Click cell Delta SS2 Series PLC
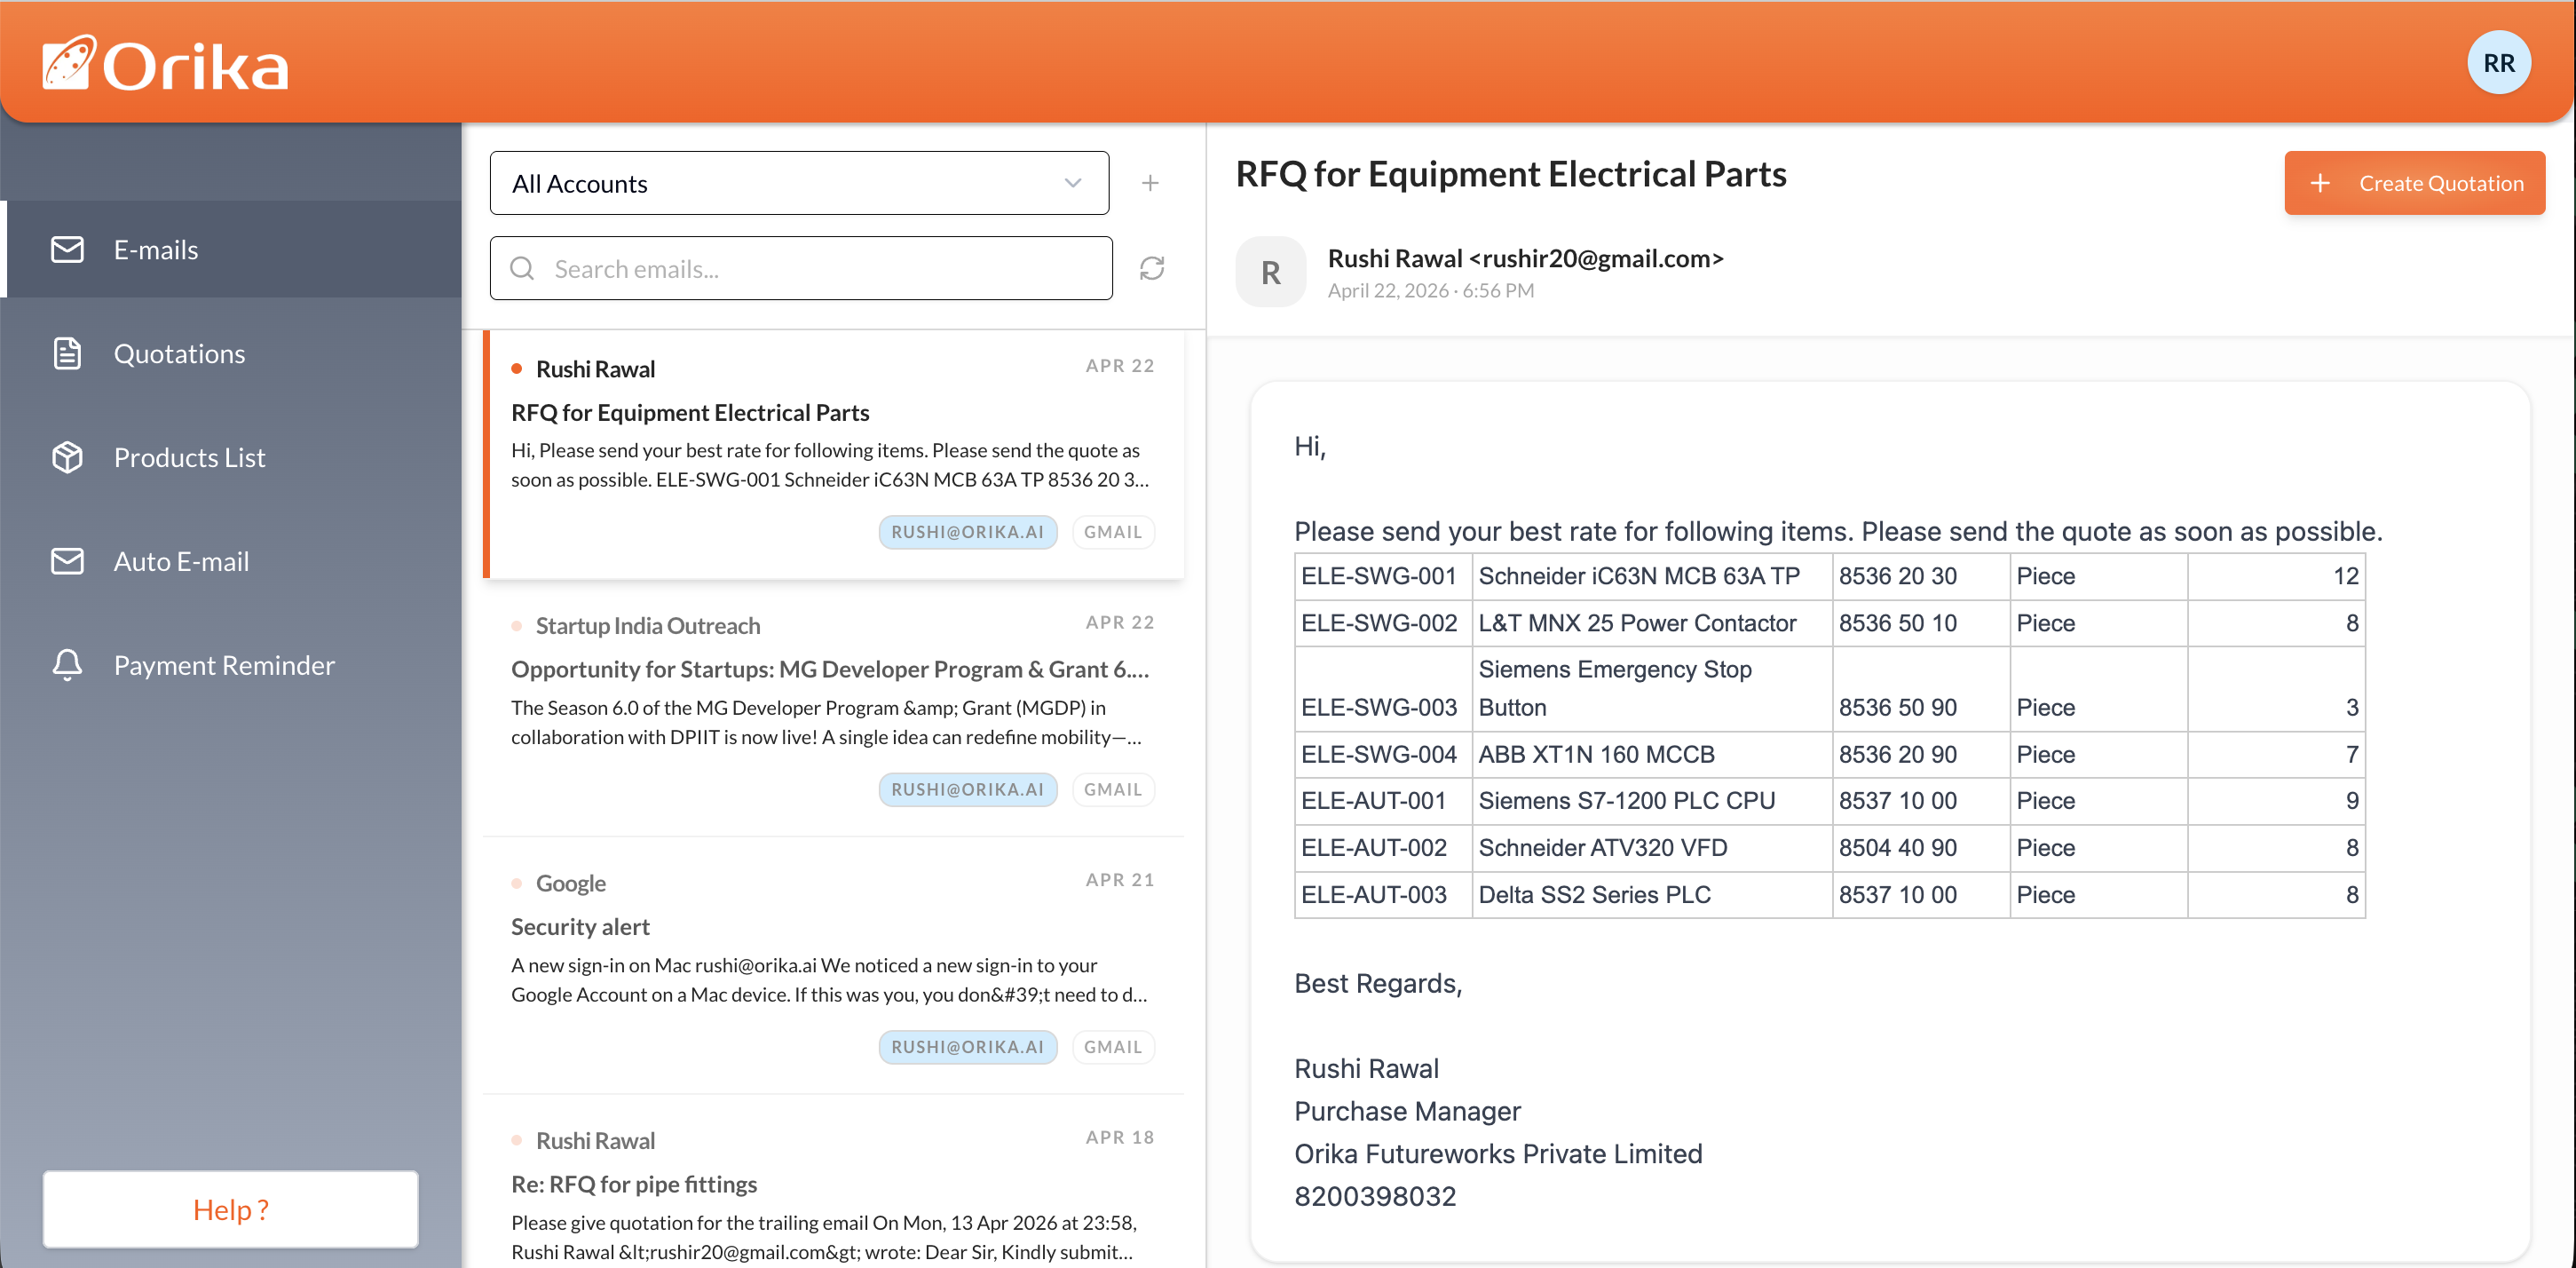This screenshot has height=1268, width=2576. pyautogui.click(x=1651, y=894)
